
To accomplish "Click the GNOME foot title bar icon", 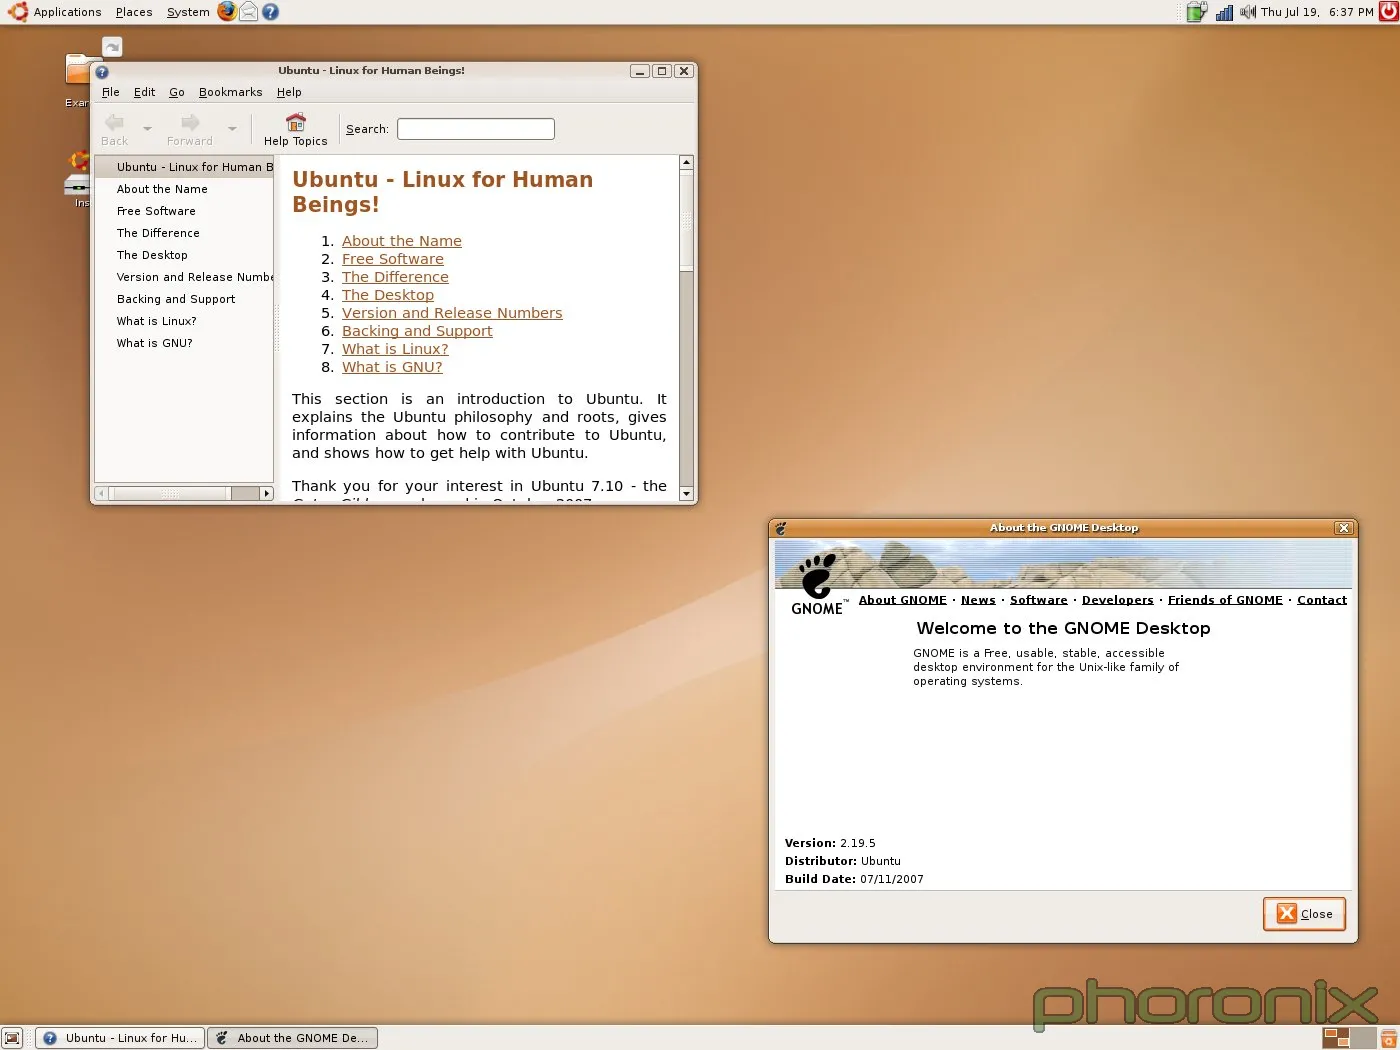I will click(781, 528).
